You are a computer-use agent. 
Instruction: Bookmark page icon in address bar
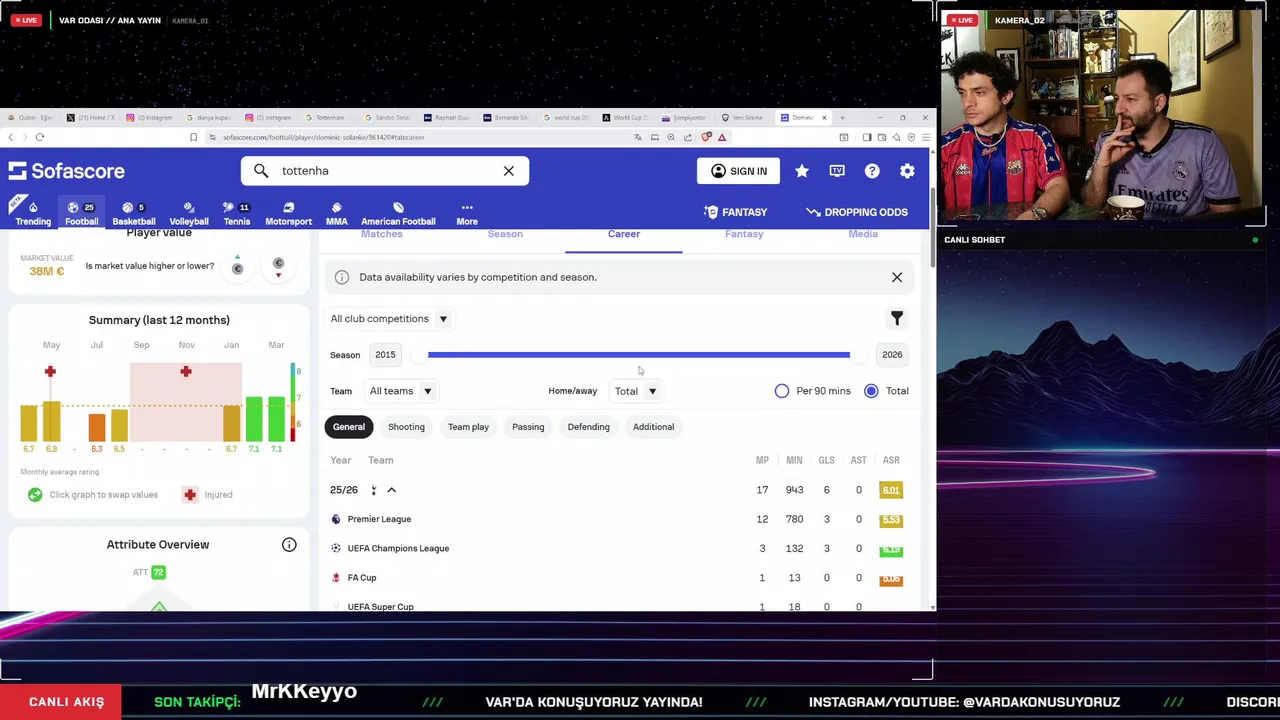(x=193, y=137)
